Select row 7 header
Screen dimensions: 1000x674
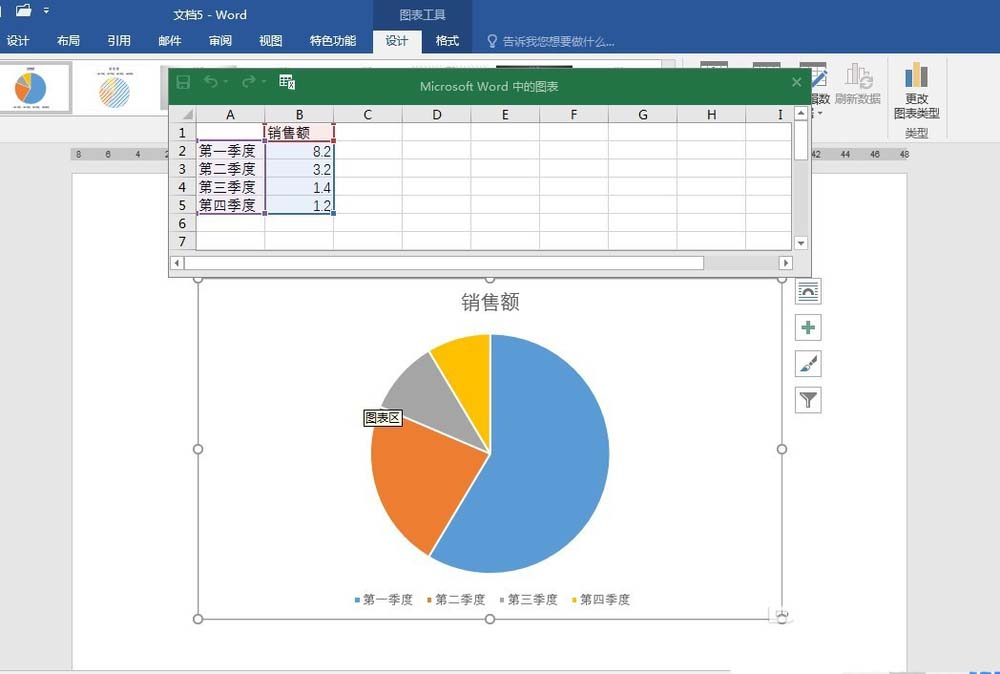click(x=182, y=241)
